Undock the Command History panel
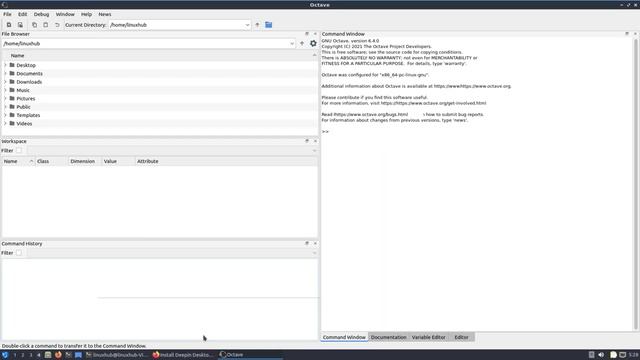Screen dimensions: 640x360 [x=307, y=243]
